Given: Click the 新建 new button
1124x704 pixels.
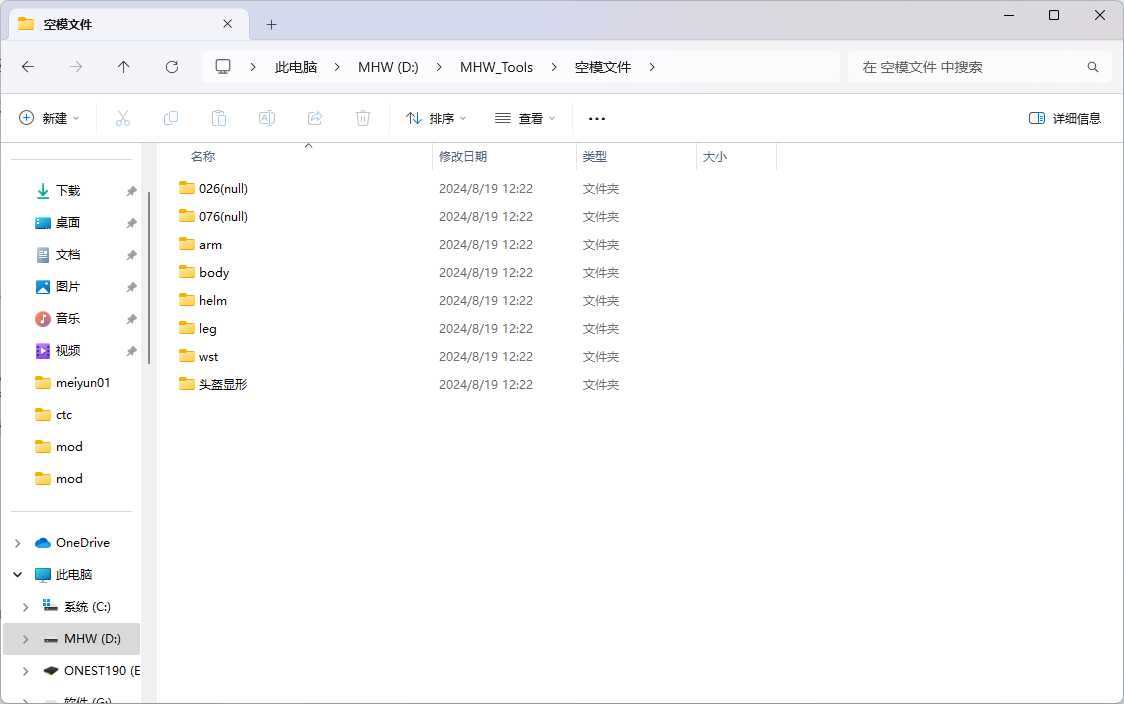Looking at the screenshot, I should click(x=49, y=118).
